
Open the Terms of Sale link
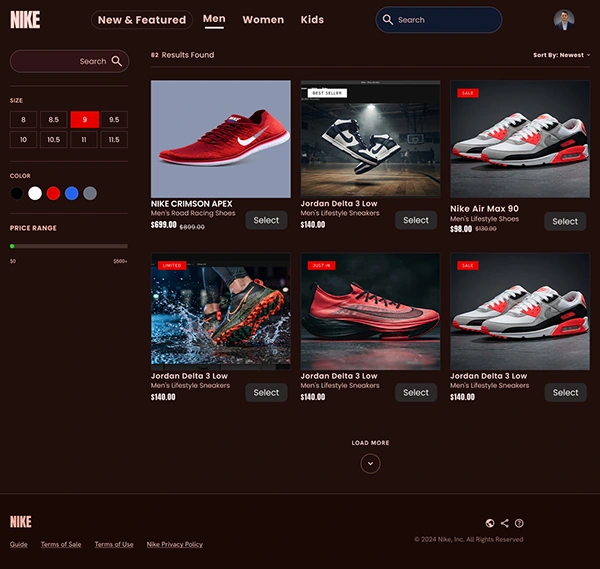61,544
